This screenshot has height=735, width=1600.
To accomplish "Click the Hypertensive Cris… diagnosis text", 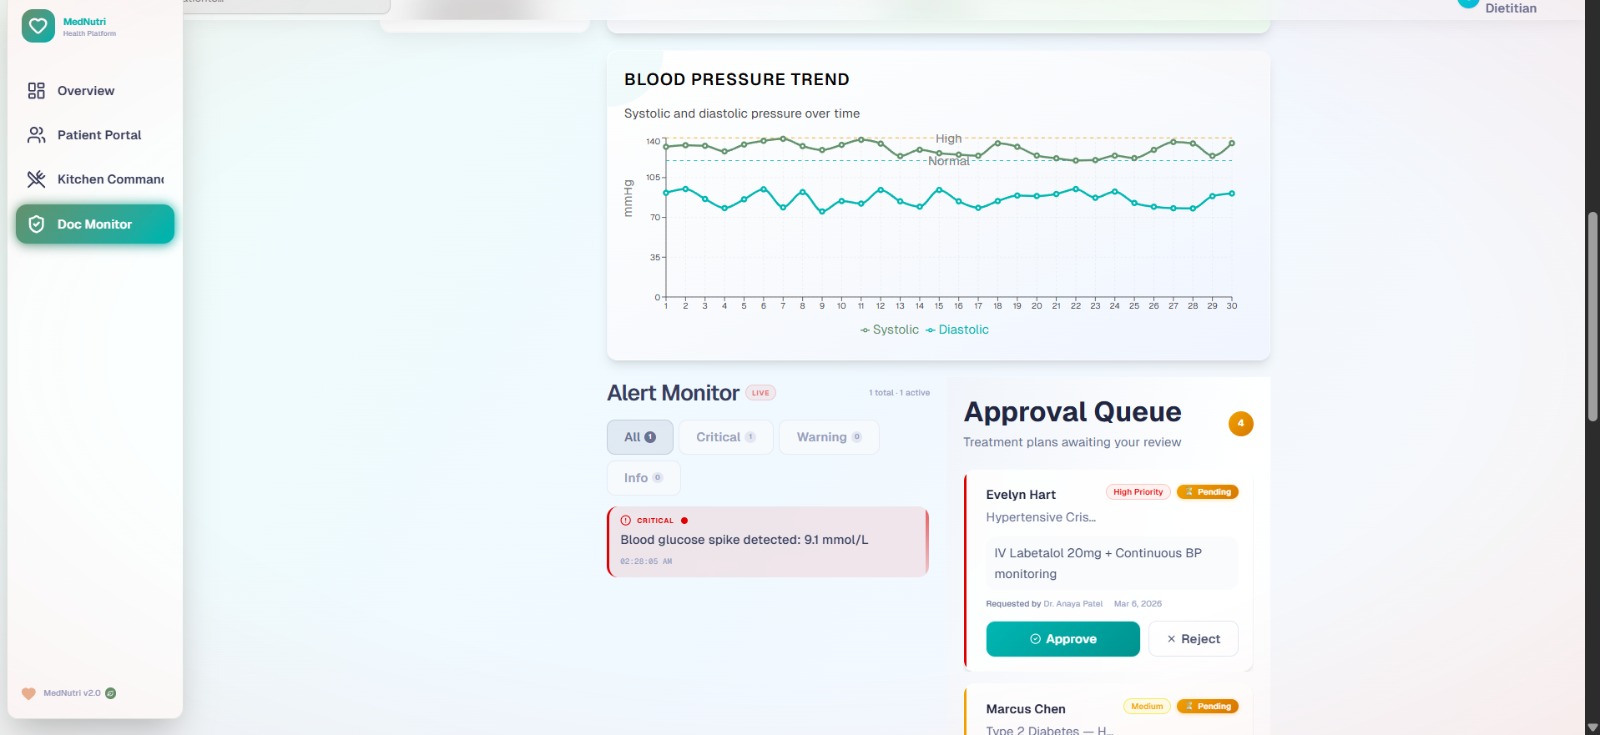I will (x=1041, y=517).
